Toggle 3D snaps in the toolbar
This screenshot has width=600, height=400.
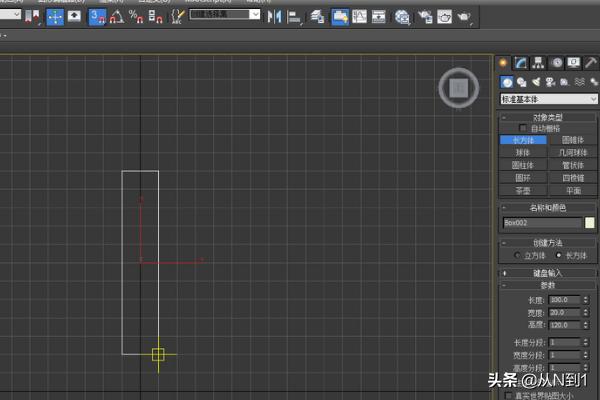coord(97,17)
